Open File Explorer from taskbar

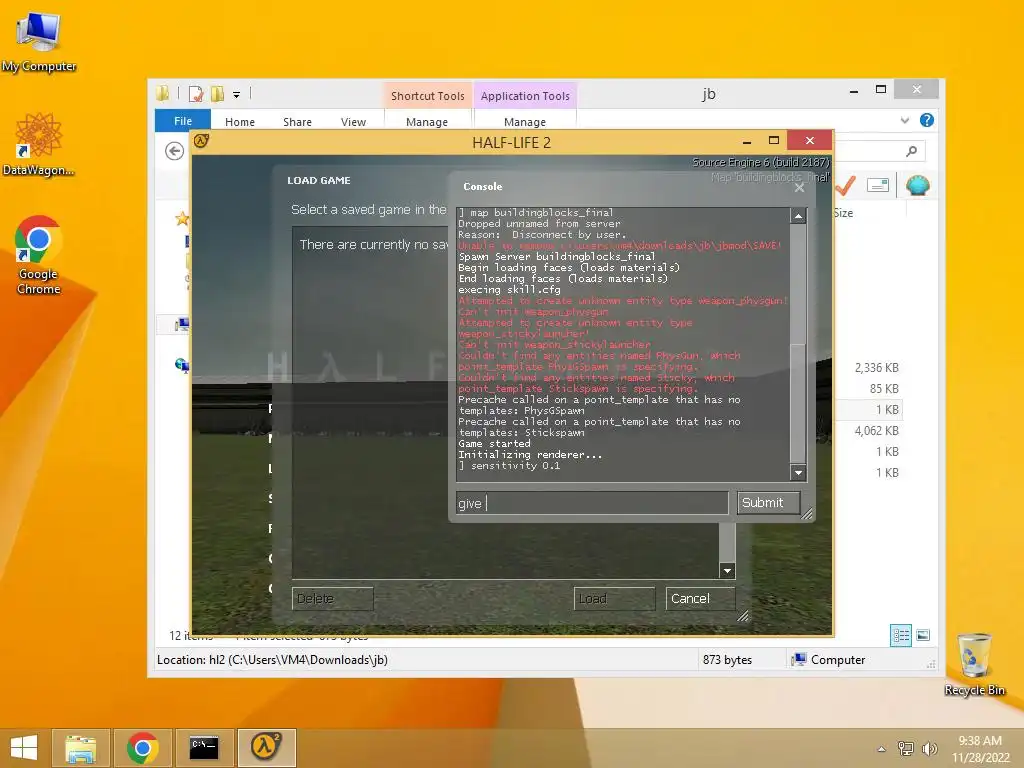[x=81, y=748]
